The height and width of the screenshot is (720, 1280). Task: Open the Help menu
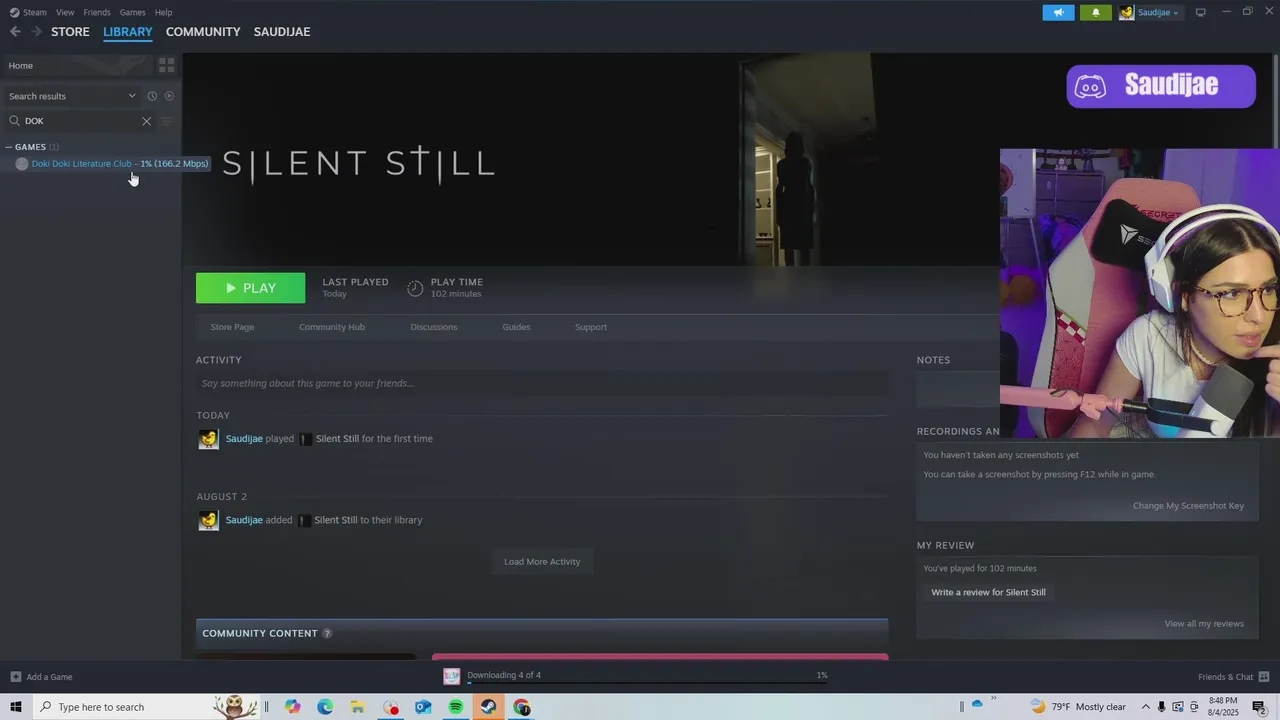[163, 12]
